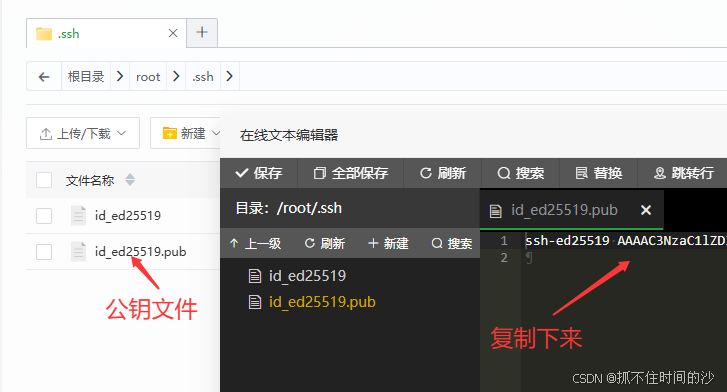Screen dimensions: 727x392
Task: Navigate to root in breadcrumb
Action: [x=148, y=77]
